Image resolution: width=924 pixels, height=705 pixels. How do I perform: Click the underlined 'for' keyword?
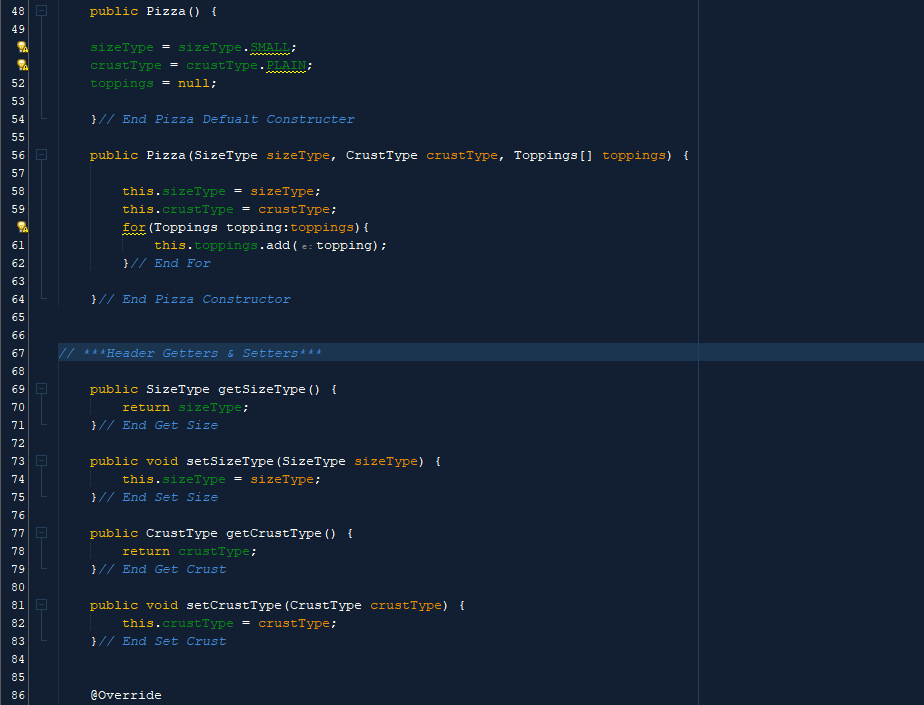tap(134, 228)
